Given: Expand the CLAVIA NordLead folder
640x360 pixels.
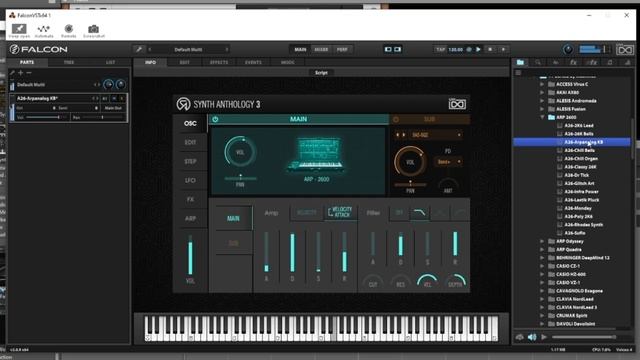Looking at the screenshot, I should tap(542, 299).
